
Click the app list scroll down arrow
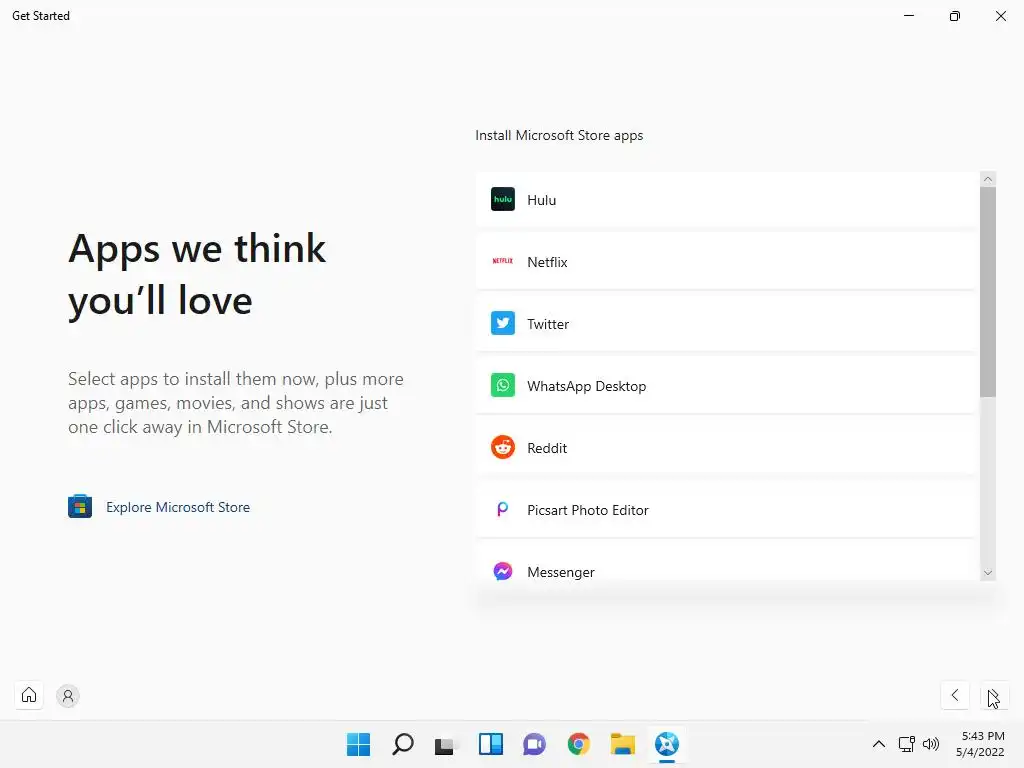coord(987,573)
